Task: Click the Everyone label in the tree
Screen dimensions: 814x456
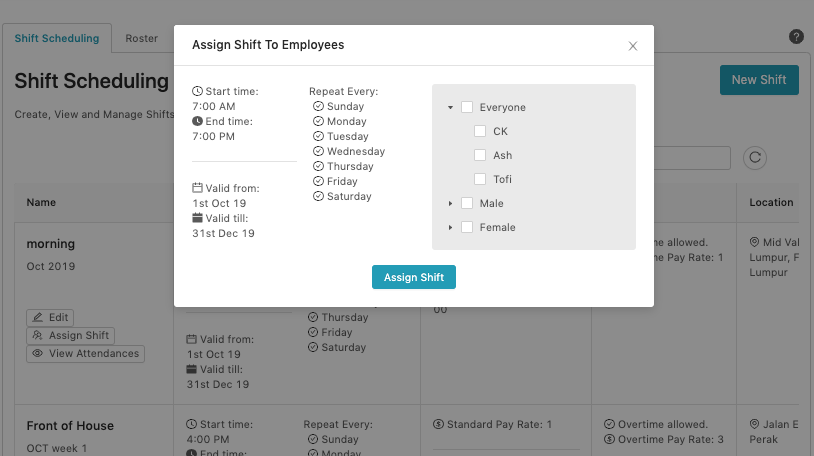Action: [x=503, y=108]
